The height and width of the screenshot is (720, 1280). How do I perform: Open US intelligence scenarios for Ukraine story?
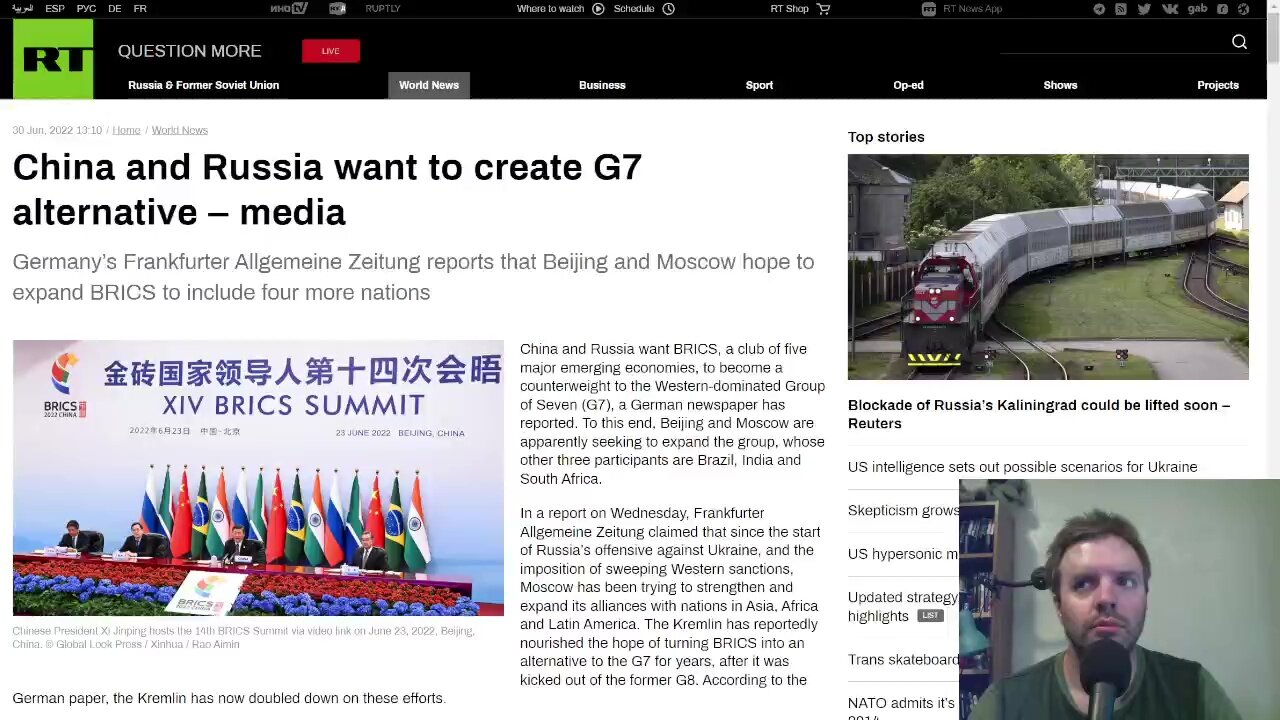point(1022,467)
